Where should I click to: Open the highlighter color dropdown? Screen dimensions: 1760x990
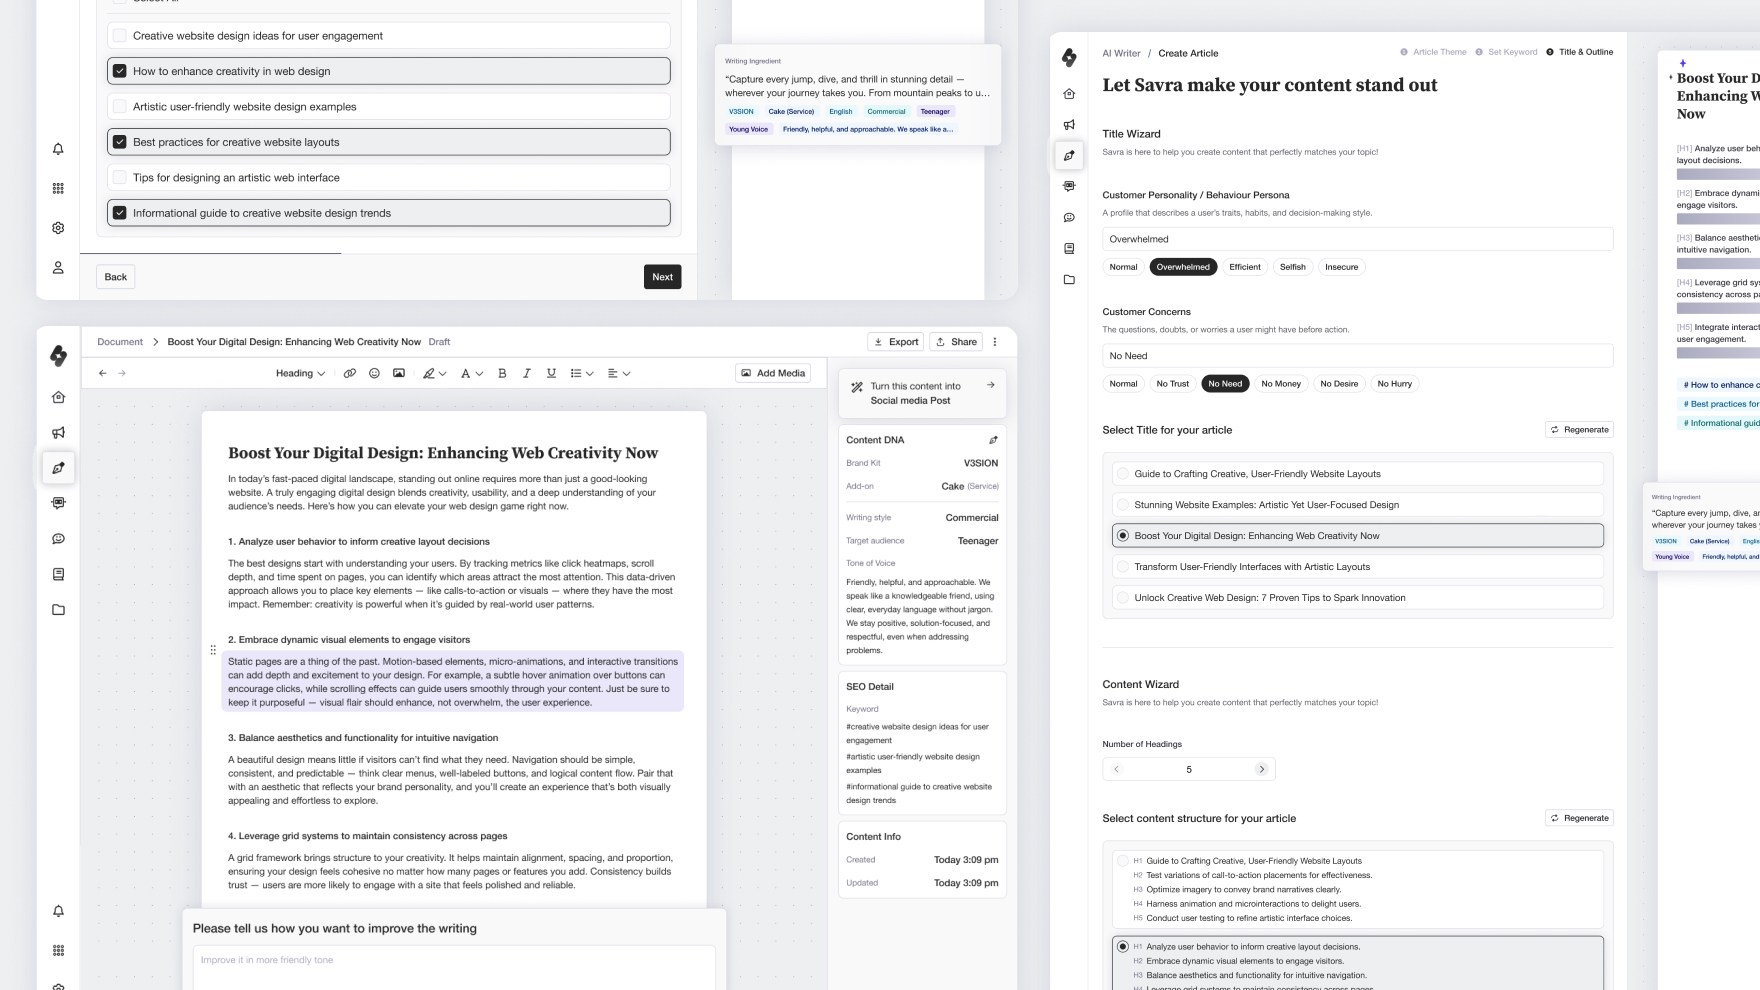434,373
